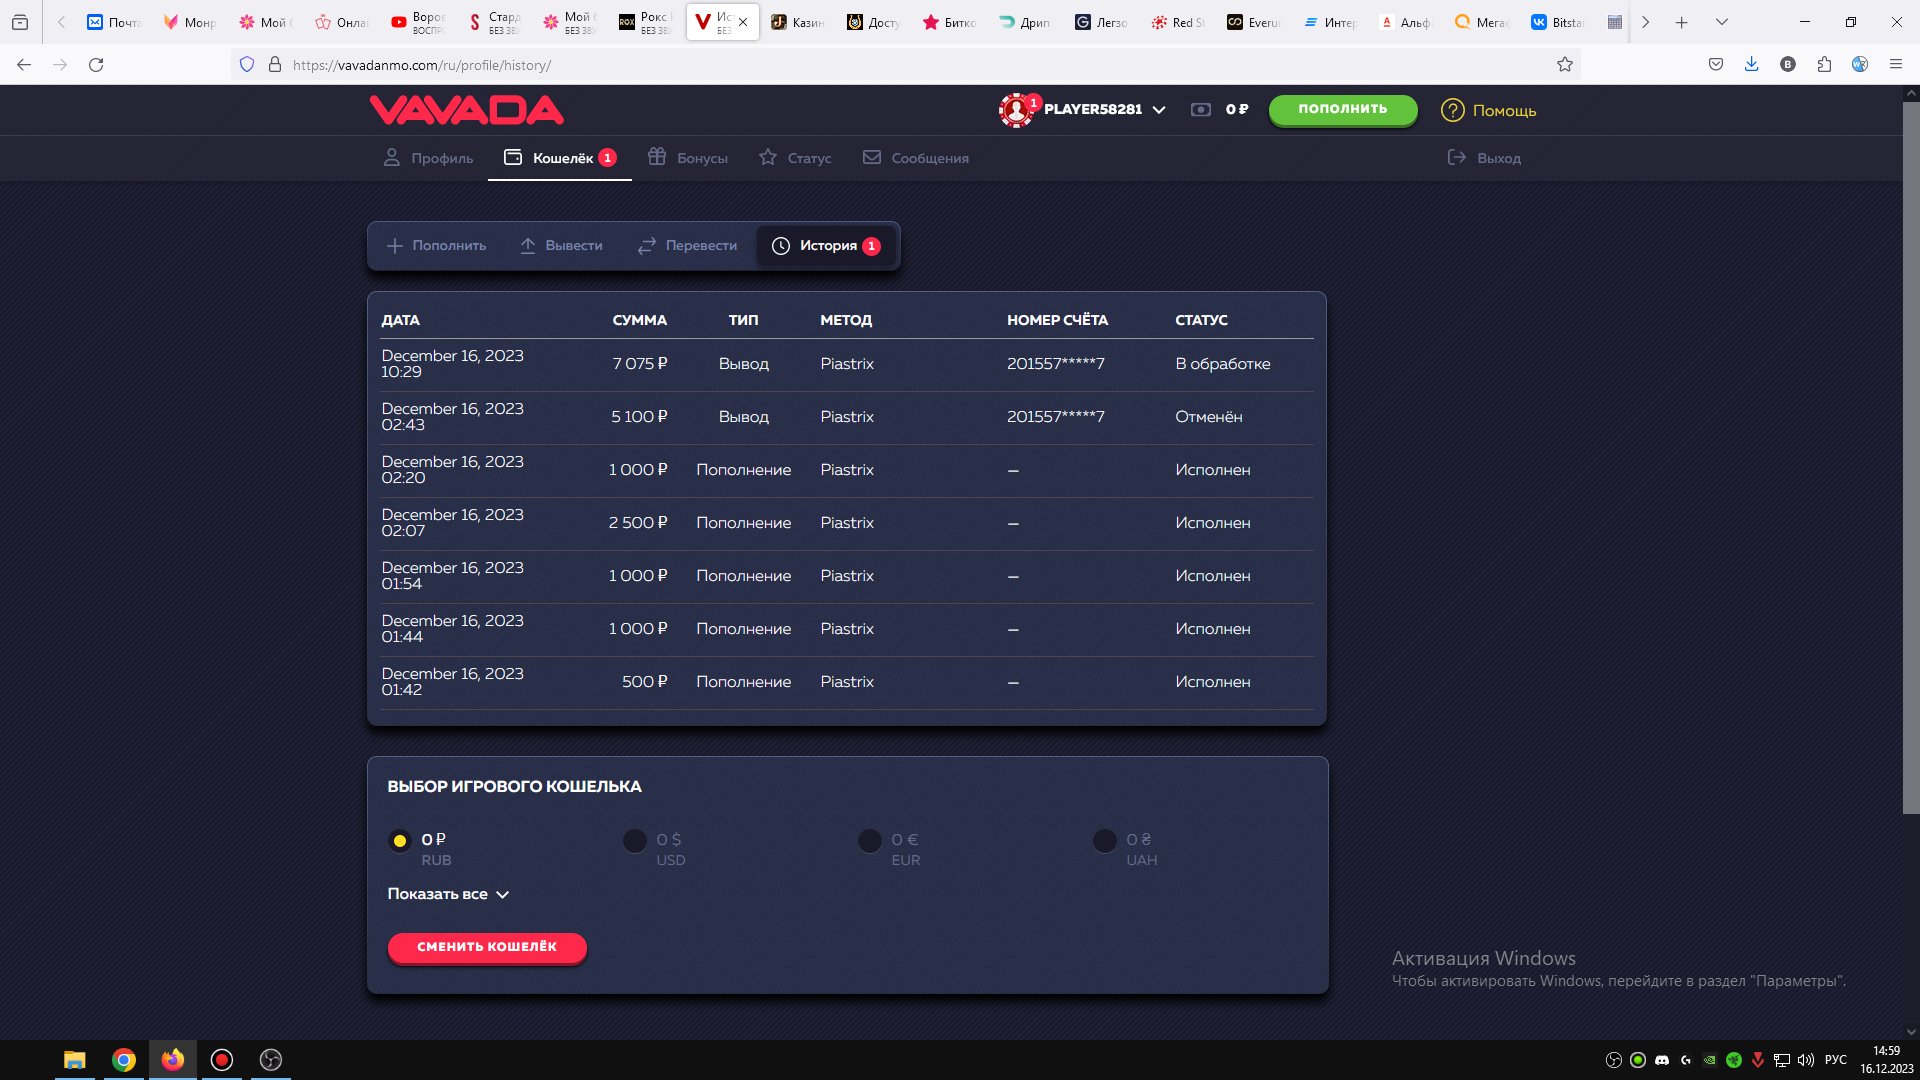Switch to Вывести tab
1920x1080 pixels.
coord(561,246)
